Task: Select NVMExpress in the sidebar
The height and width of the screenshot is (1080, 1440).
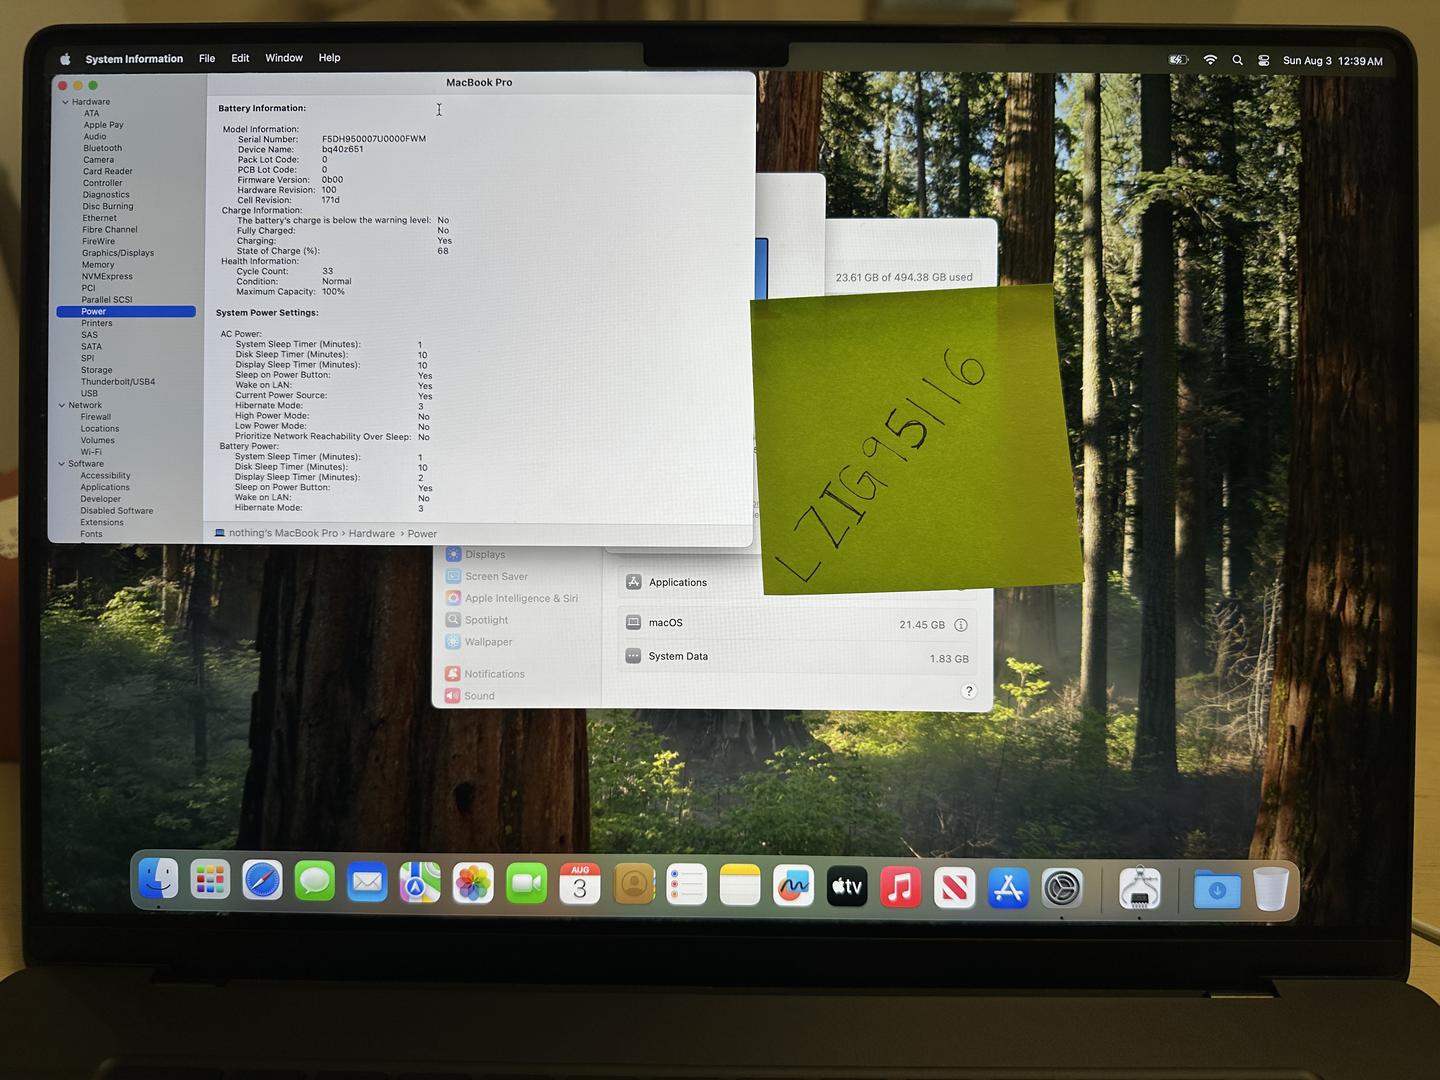Action: pos(107,277)
